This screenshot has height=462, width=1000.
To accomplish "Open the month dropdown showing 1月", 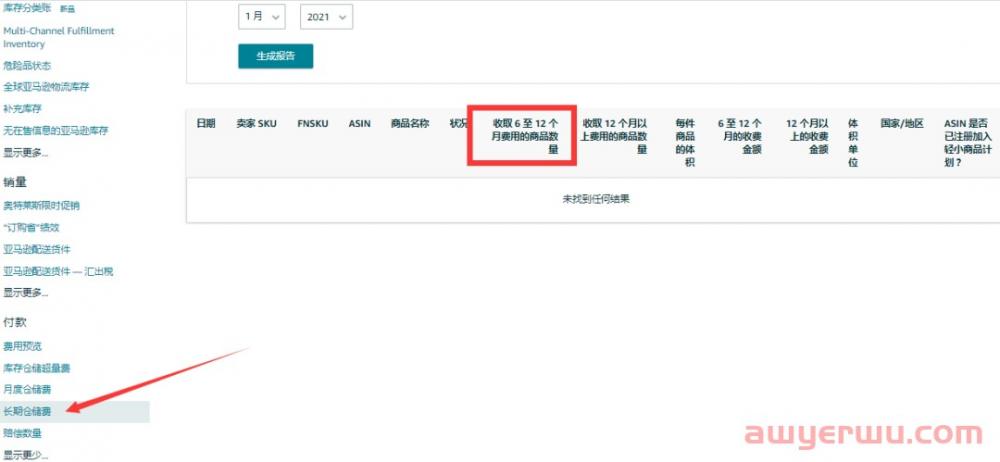I will tap(261, 17).
